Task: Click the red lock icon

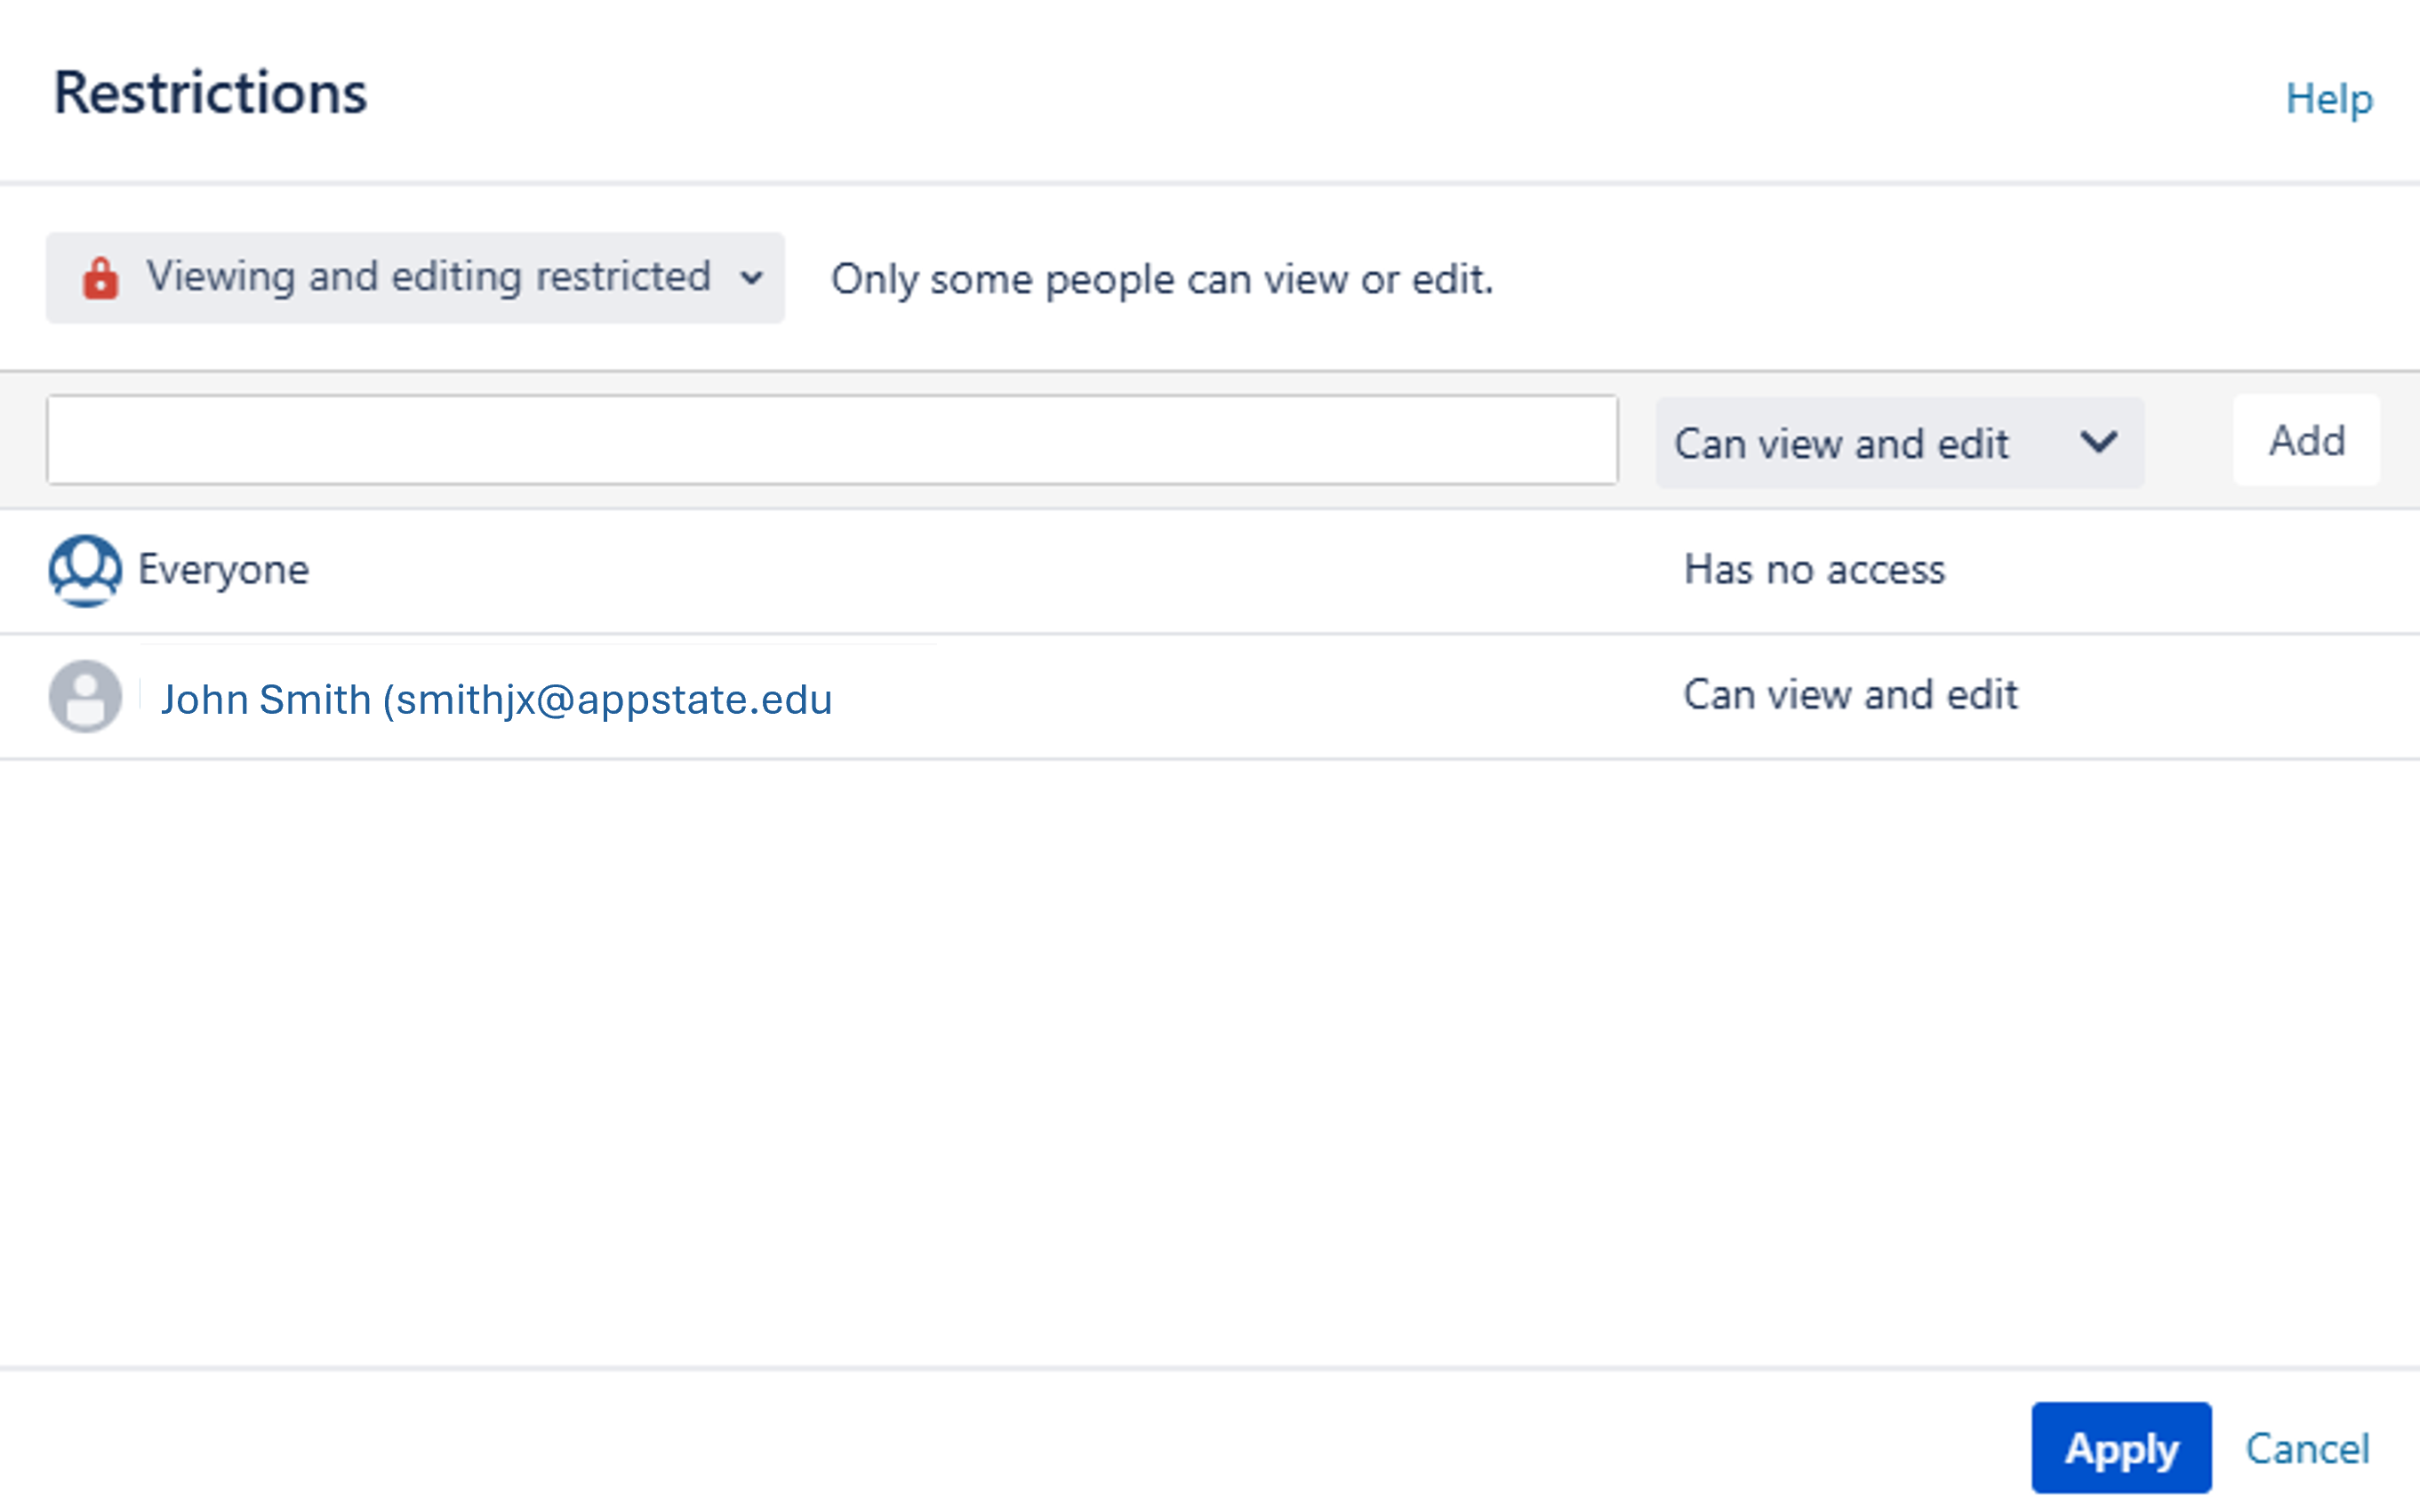Action: pos(100,278)
